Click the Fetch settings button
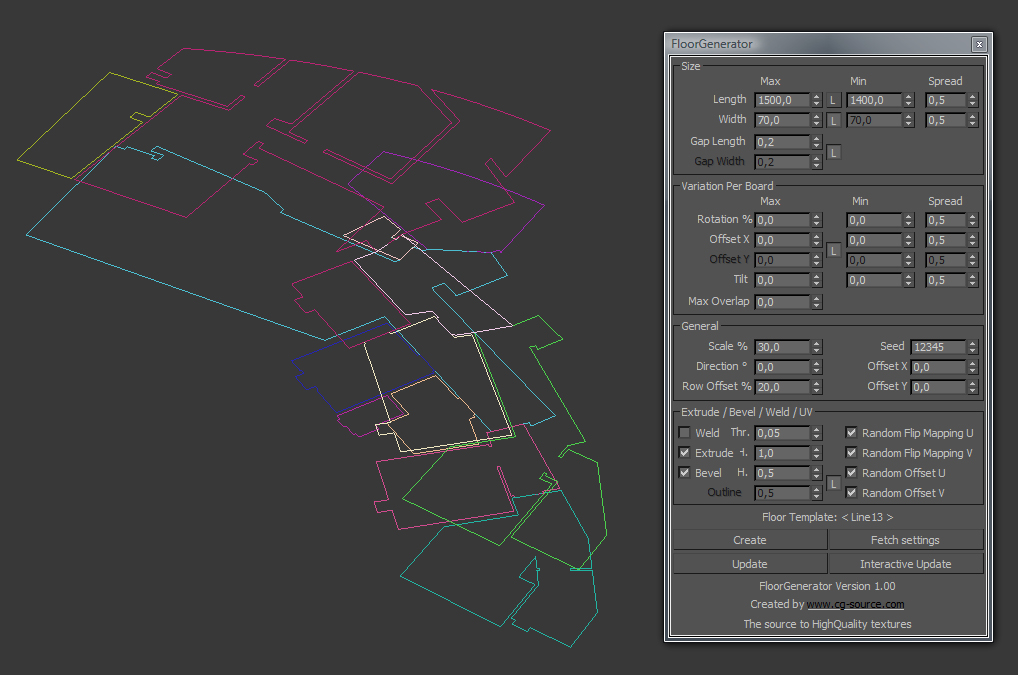Image resolution: width=1018 pixels, height=675 pixels. click(x=906, y=540)
